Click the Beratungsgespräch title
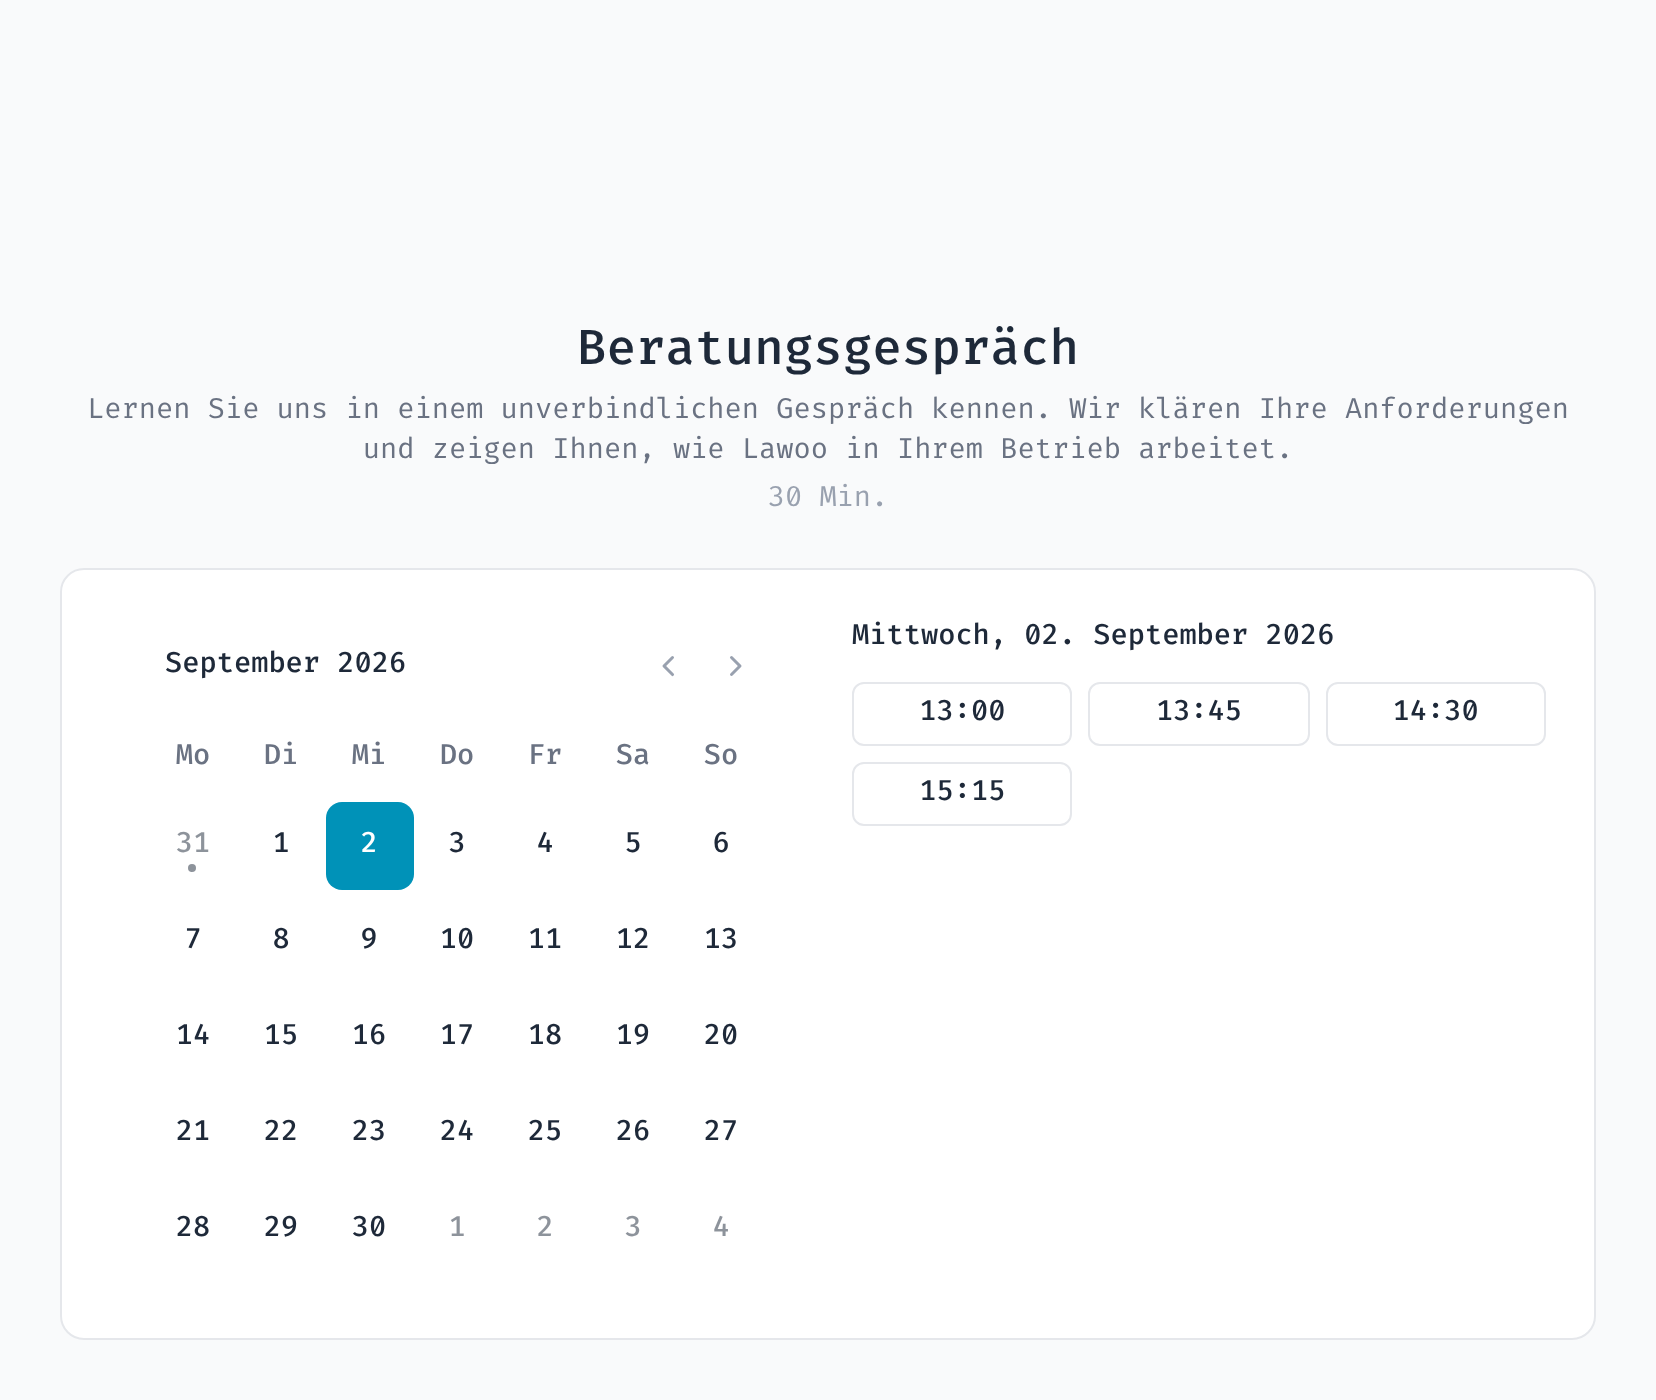 (828, 349)
